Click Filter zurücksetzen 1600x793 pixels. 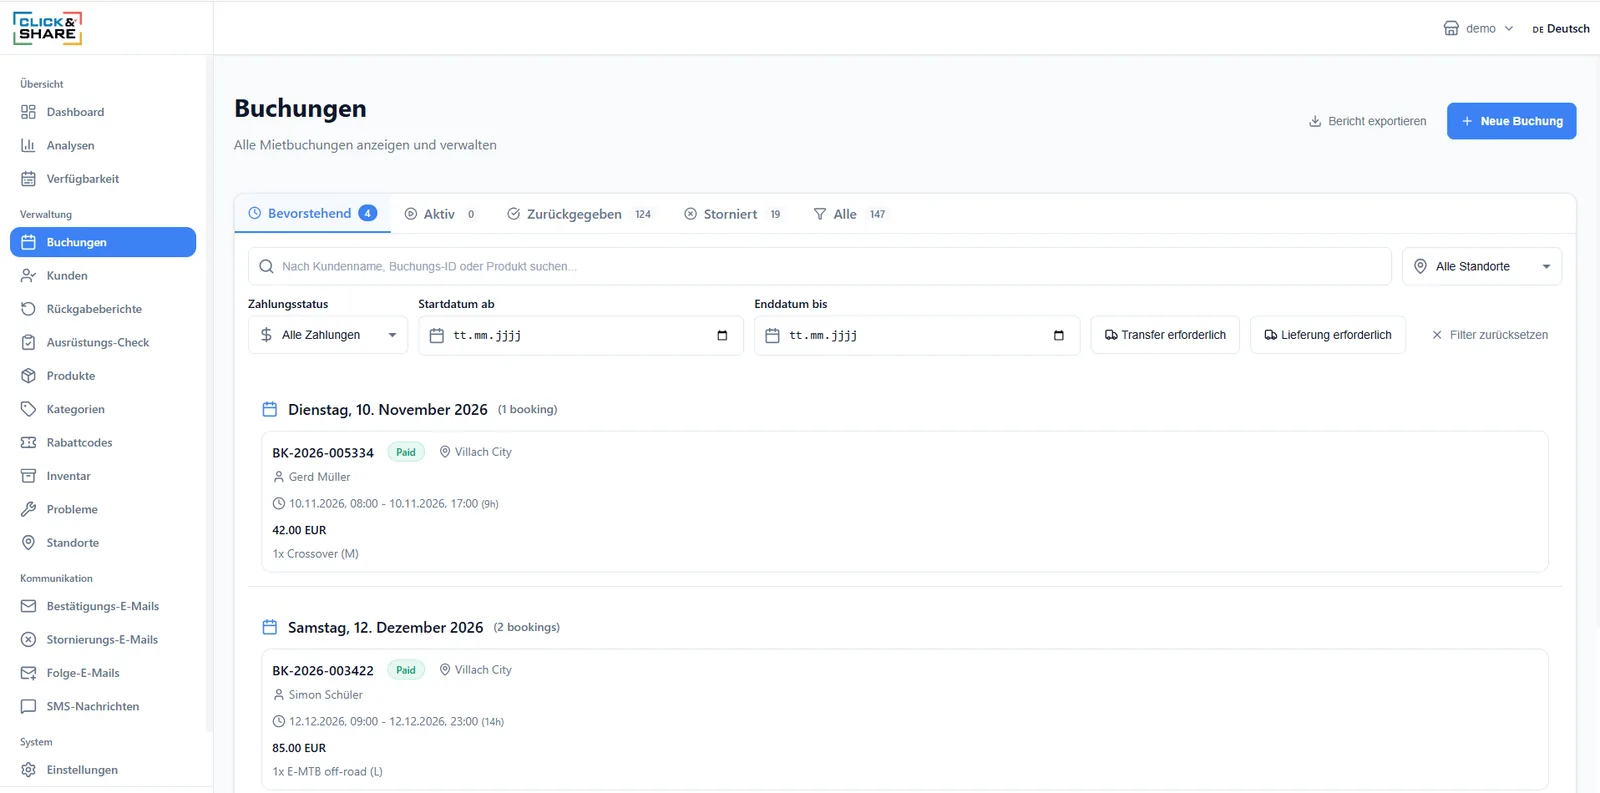pos(1489,335)
